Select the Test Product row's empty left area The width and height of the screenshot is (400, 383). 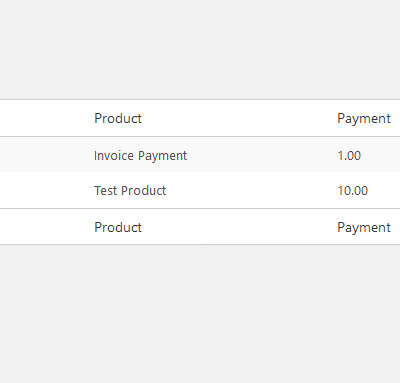[43, 190]
